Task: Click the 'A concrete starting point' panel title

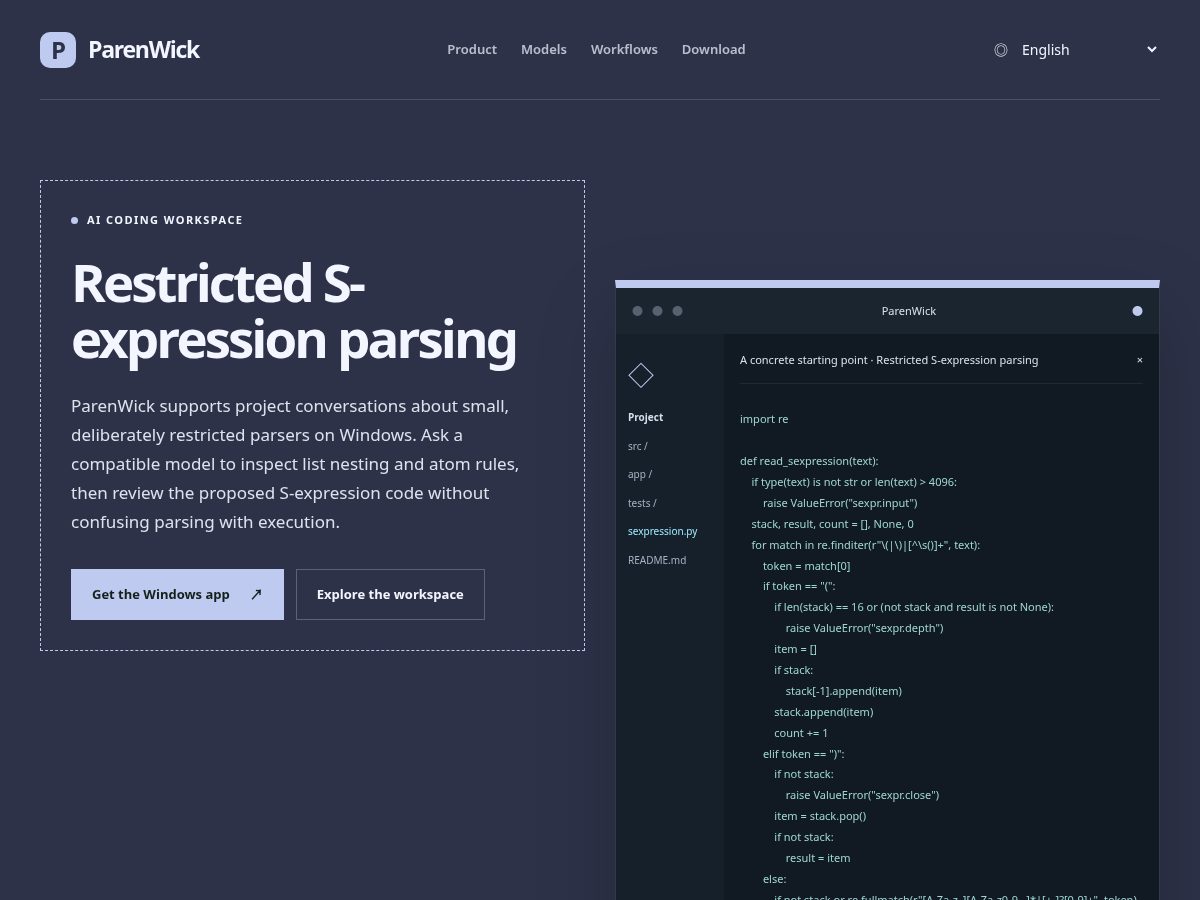Action: click(x=889, y=360)
